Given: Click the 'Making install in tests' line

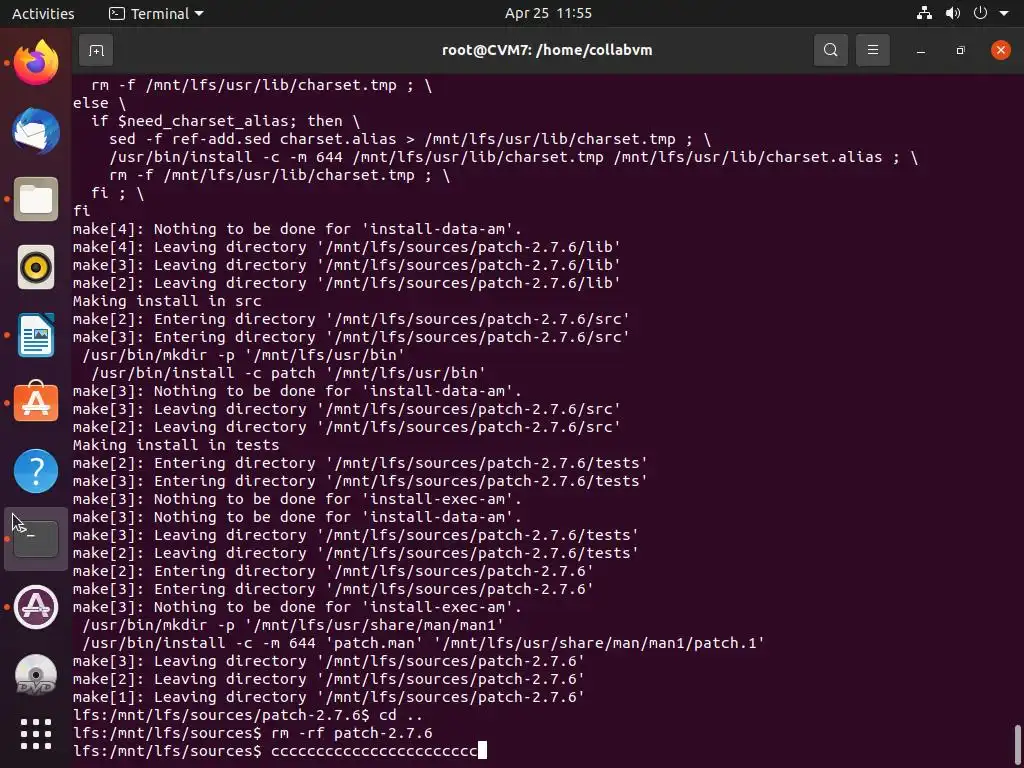Looking at the screenshot, I should click(x=176, y=445).
